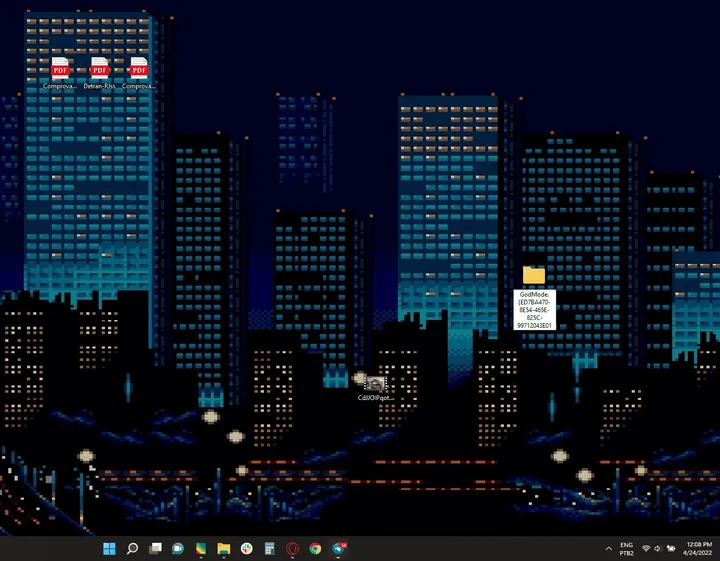Launch the Teams Chat taskbar icon
This screenshot has height=561, width=720.
(x=178, y=549)
